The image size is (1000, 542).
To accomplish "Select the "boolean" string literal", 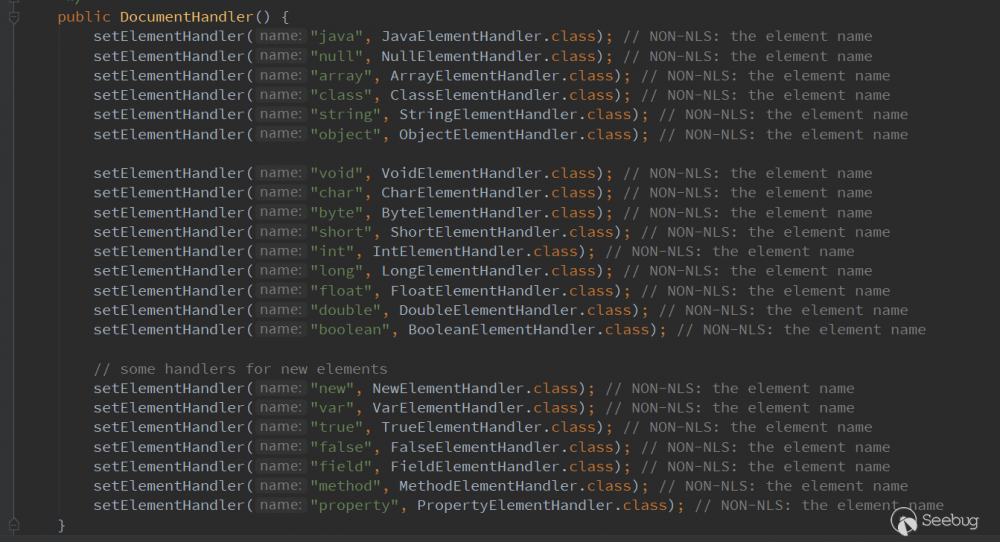I will (x=349, y=330).
